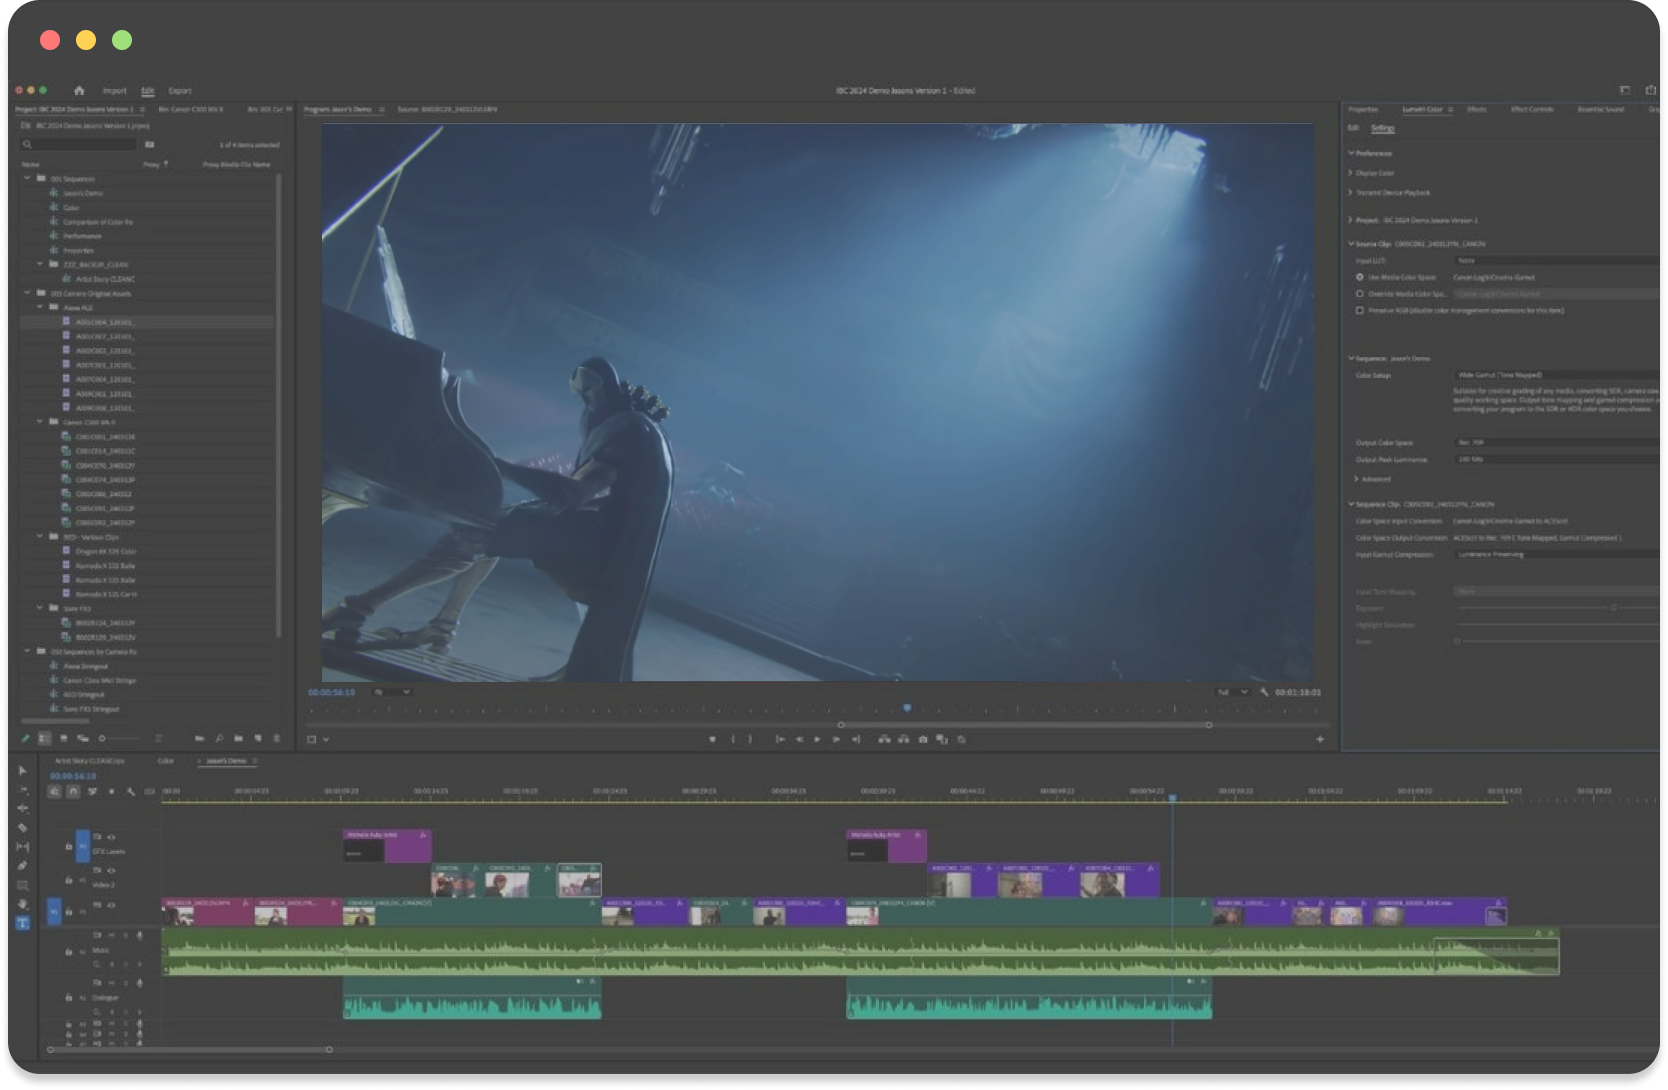Viewport: 1668px width, 1090px height.
Task: Click the Import button in the header
Action: click(x=115, y=91)
